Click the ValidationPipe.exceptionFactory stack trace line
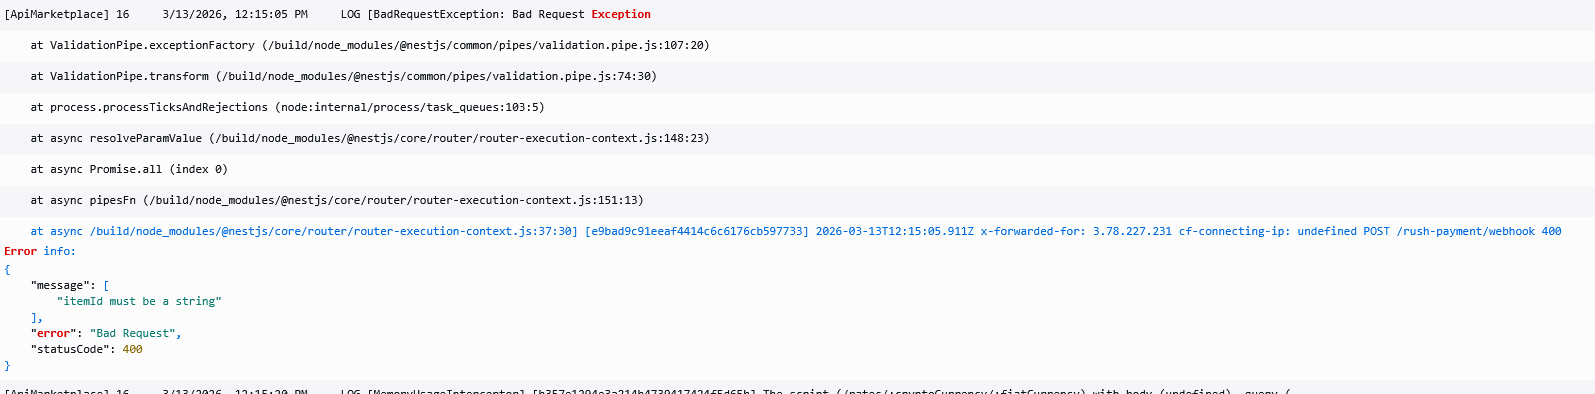 coord(797,46)
